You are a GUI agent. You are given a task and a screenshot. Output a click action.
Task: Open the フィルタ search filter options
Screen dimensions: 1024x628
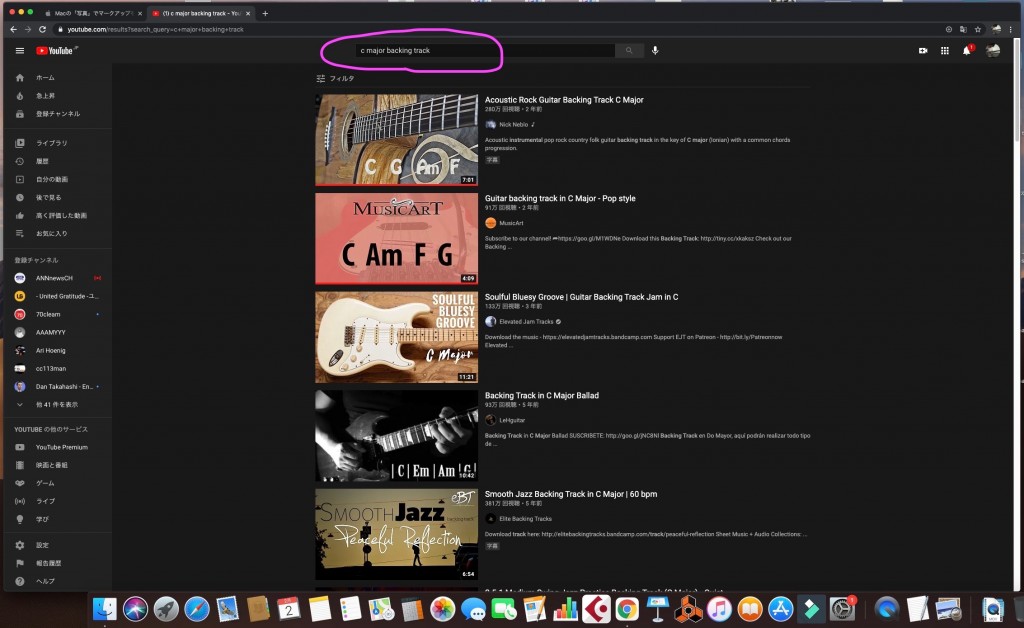point(335,78)
